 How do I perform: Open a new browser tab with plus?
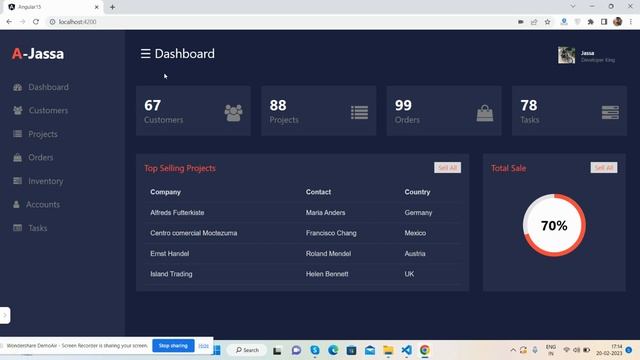pos(112,7)
